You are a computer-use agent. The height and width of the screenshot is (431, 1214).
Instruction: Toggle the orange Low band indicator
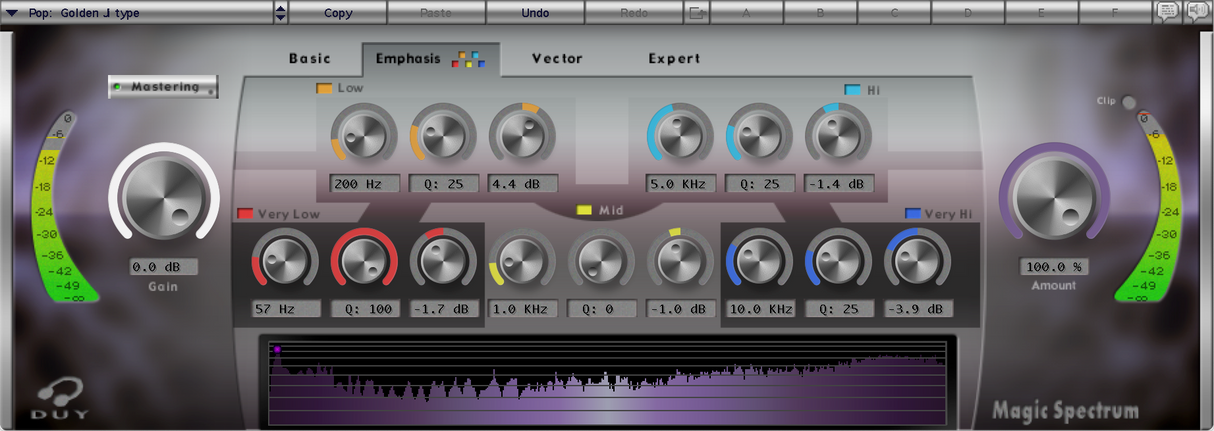pos(325,88)
